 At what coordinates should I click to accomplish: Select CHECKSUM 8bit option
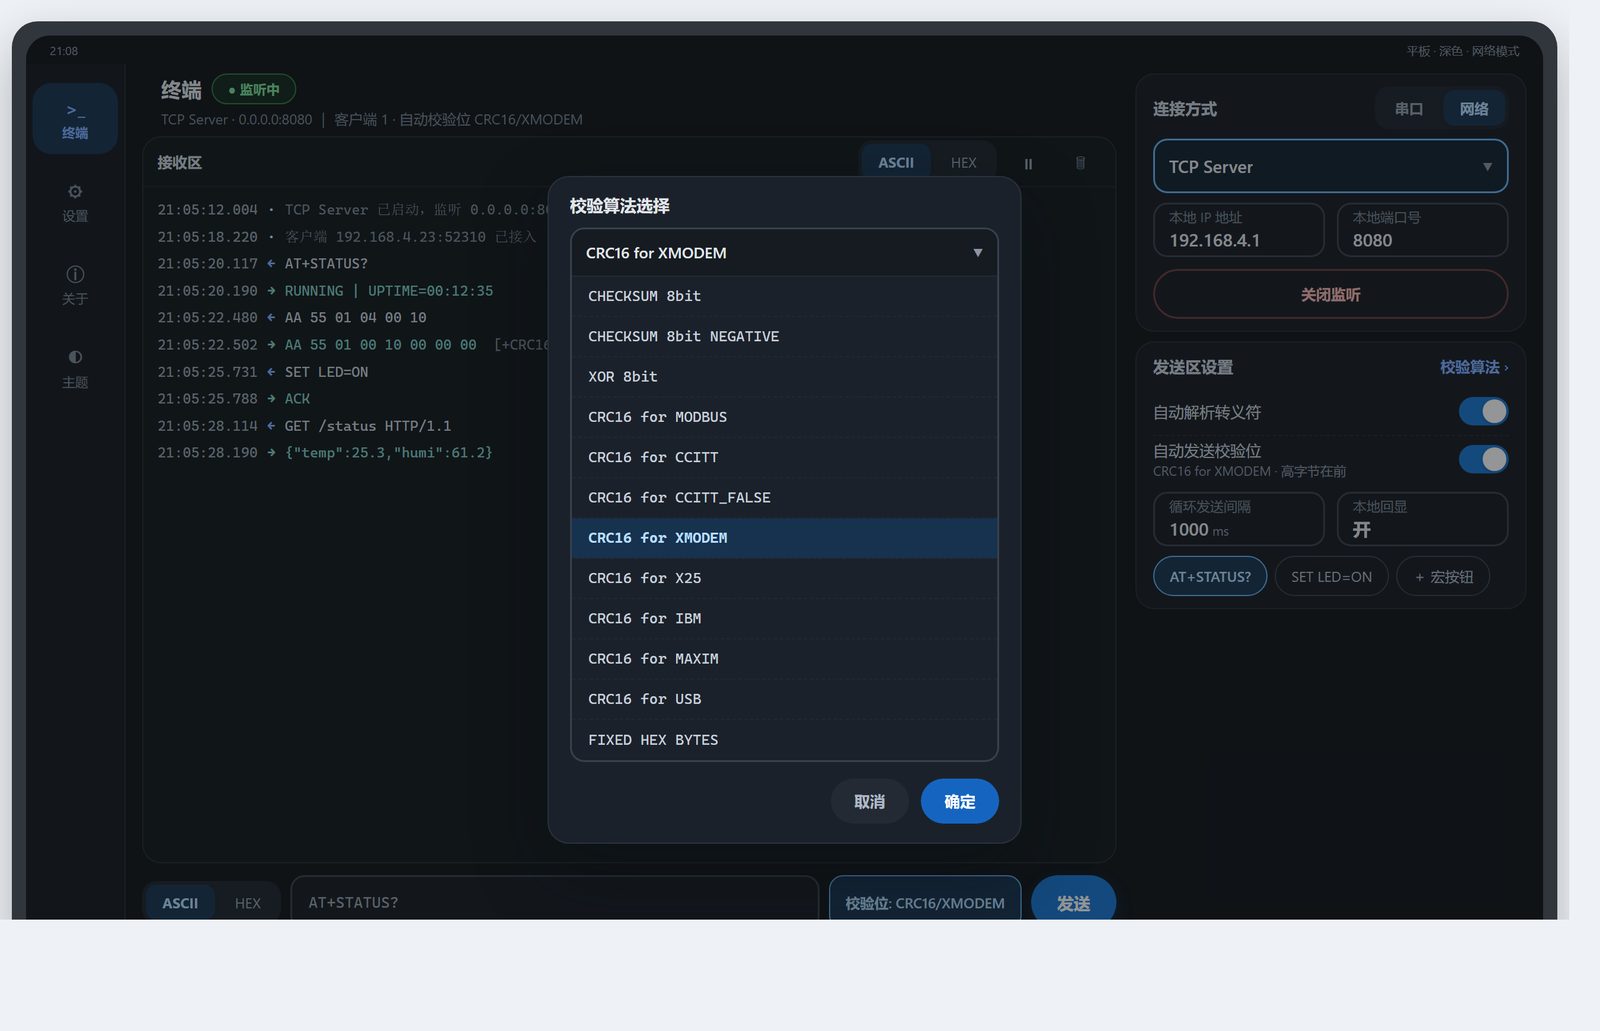(x=784, y=296)
